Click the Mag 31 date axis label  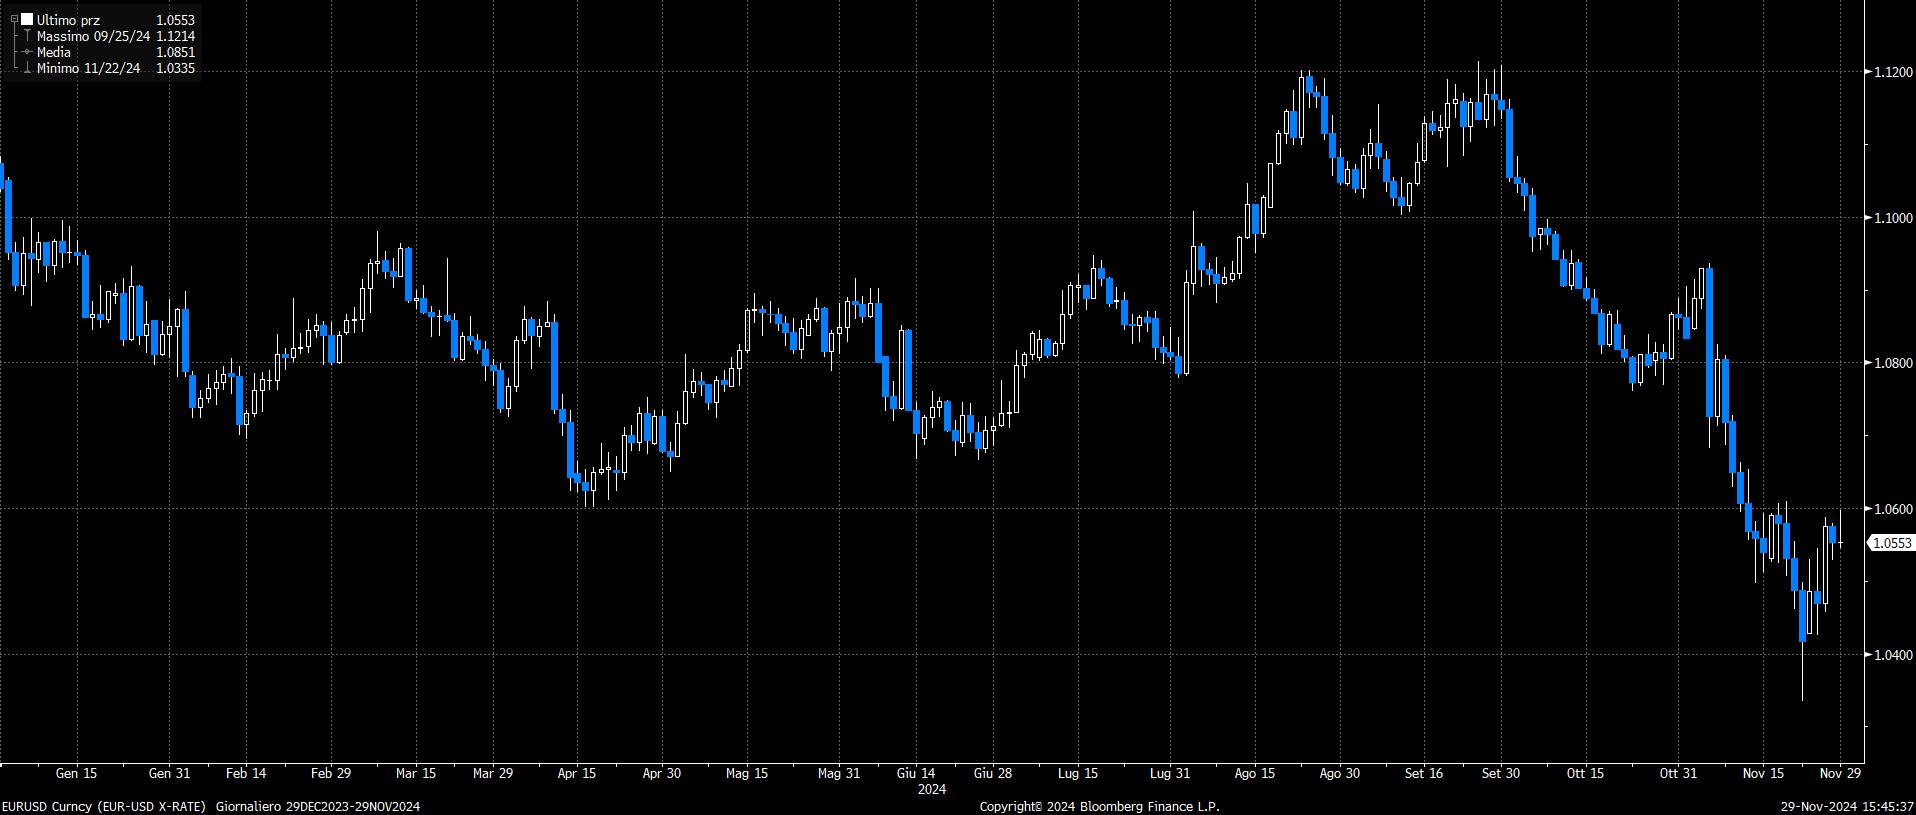point(839,773)
